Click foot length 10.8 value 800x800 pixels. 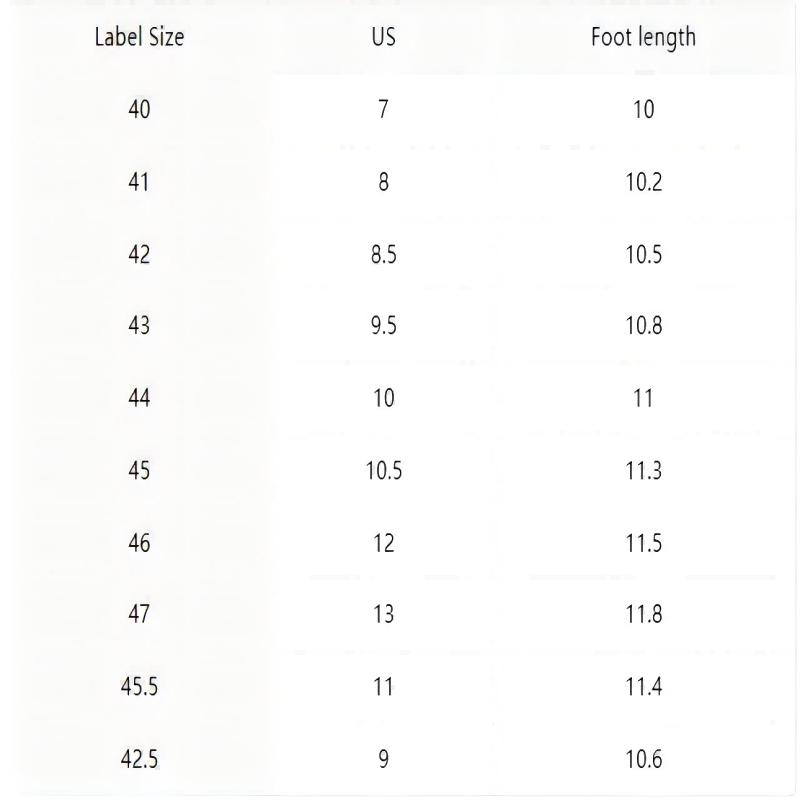(644, 326)
